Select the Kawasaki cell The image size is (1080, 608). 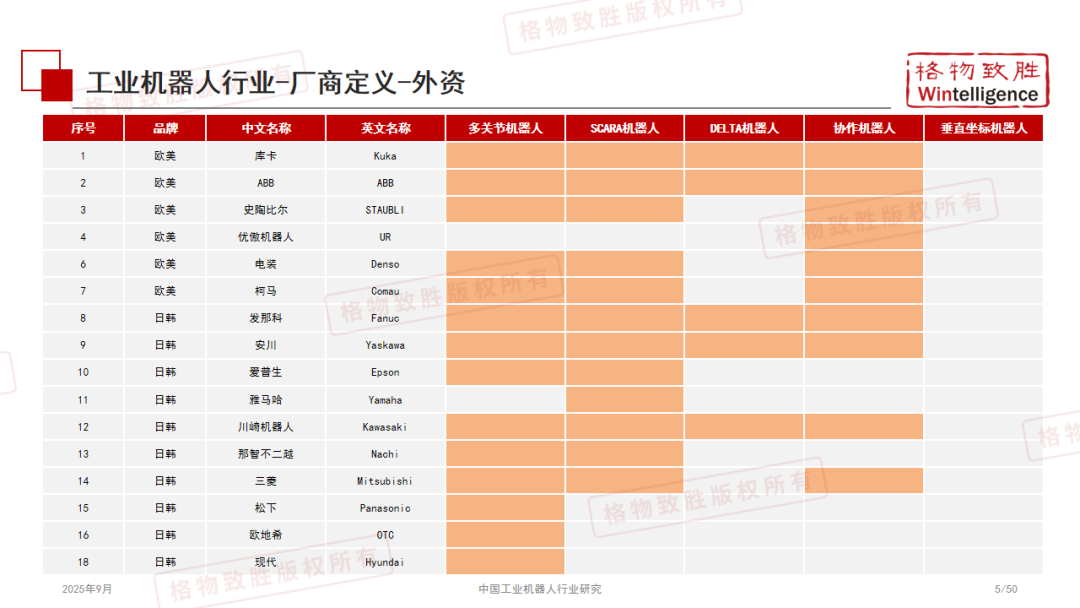(386, 427)
